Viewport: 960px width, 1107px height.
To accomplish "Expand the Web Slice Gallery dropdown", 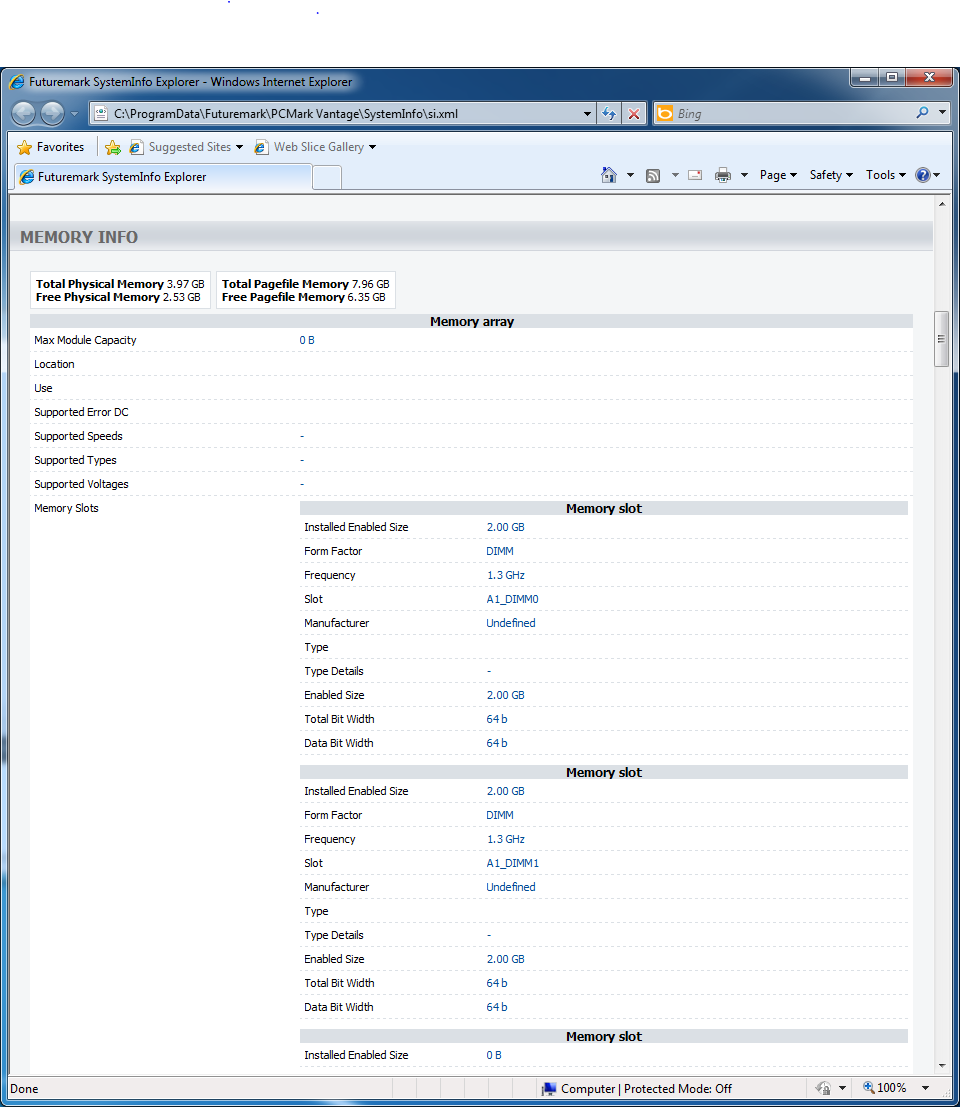I will (372, 147).
